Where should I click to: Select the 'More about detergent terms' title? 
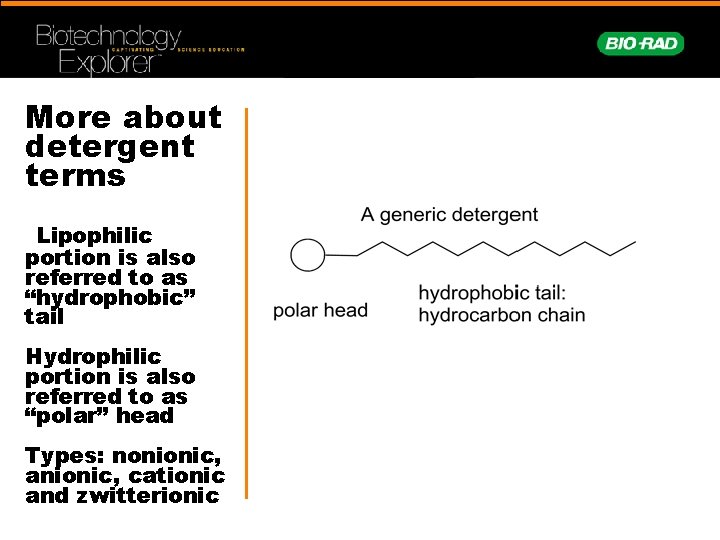124,146
